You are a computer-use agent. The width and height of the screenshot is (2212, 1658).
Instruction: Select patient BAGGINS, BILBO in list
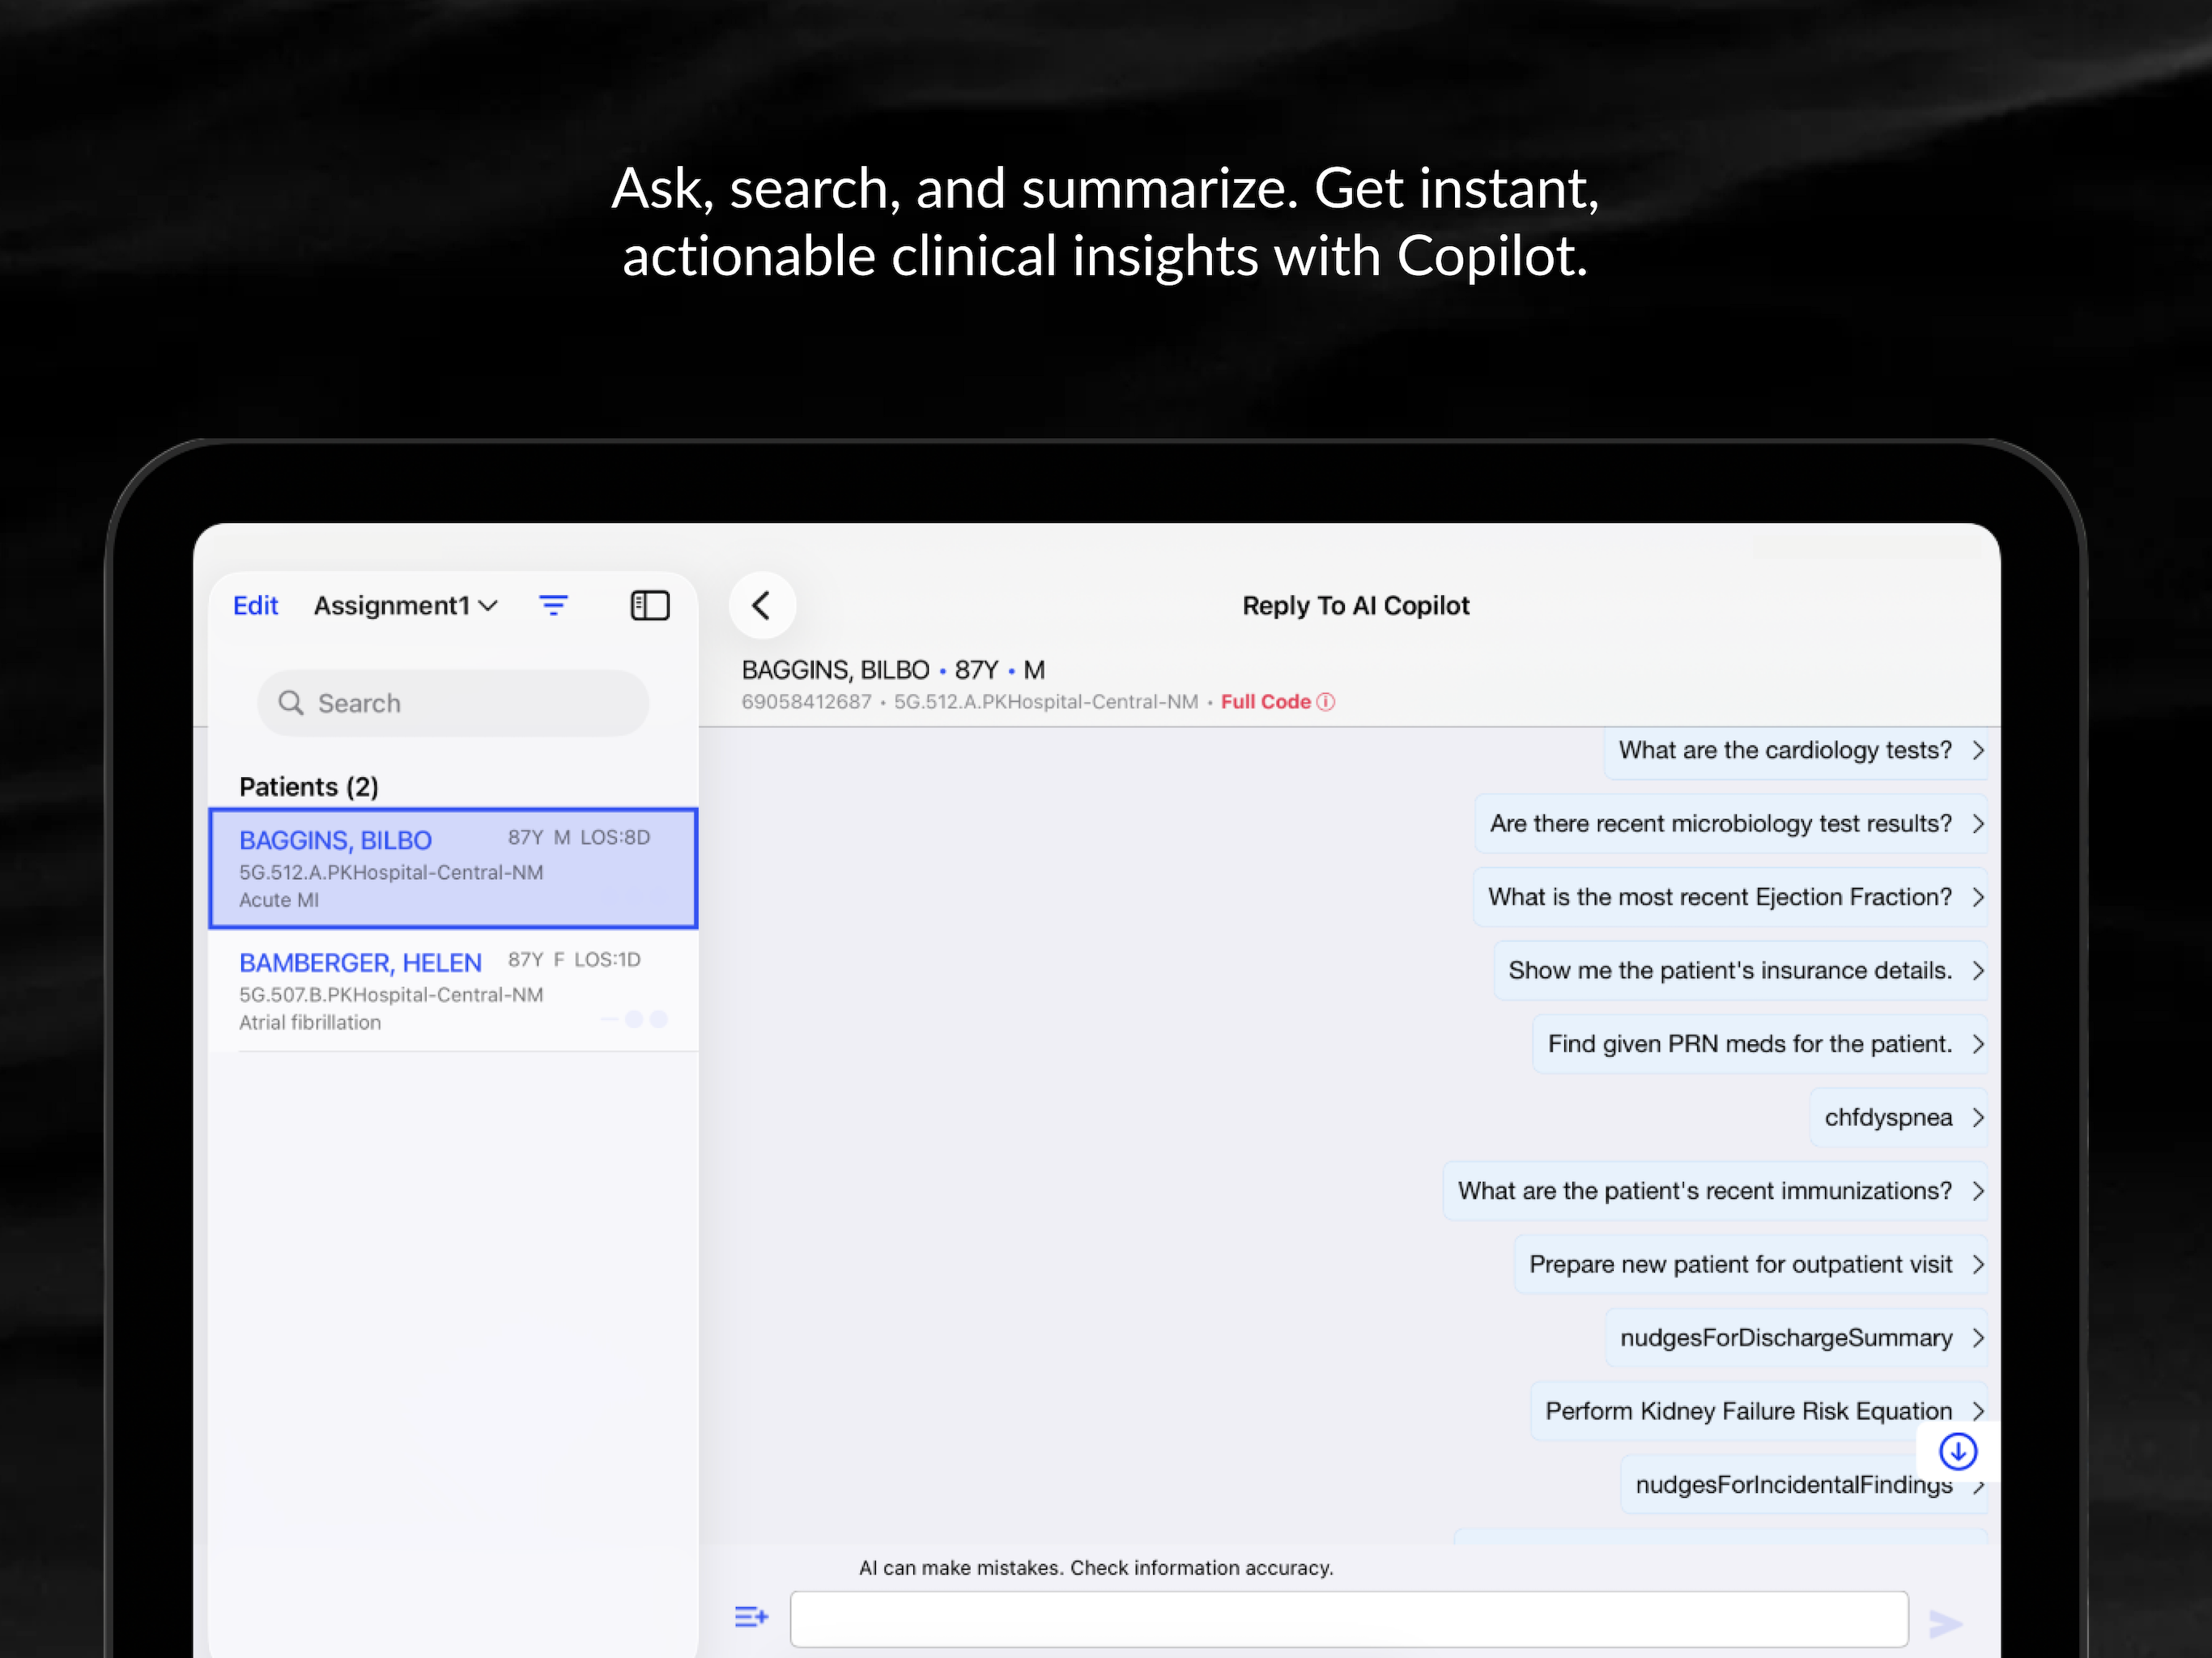click(x=453, y=868)
